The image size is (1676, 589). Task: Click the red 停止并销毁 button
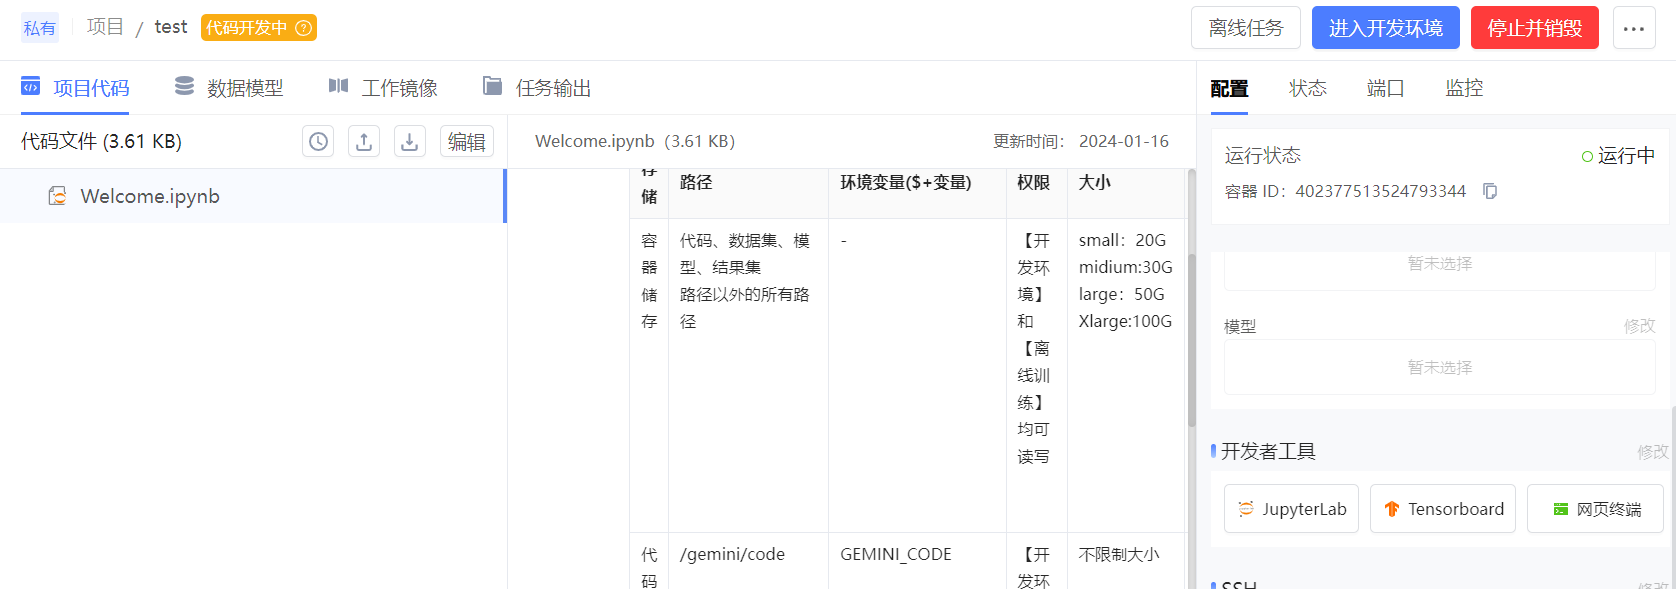point(1534,28)
